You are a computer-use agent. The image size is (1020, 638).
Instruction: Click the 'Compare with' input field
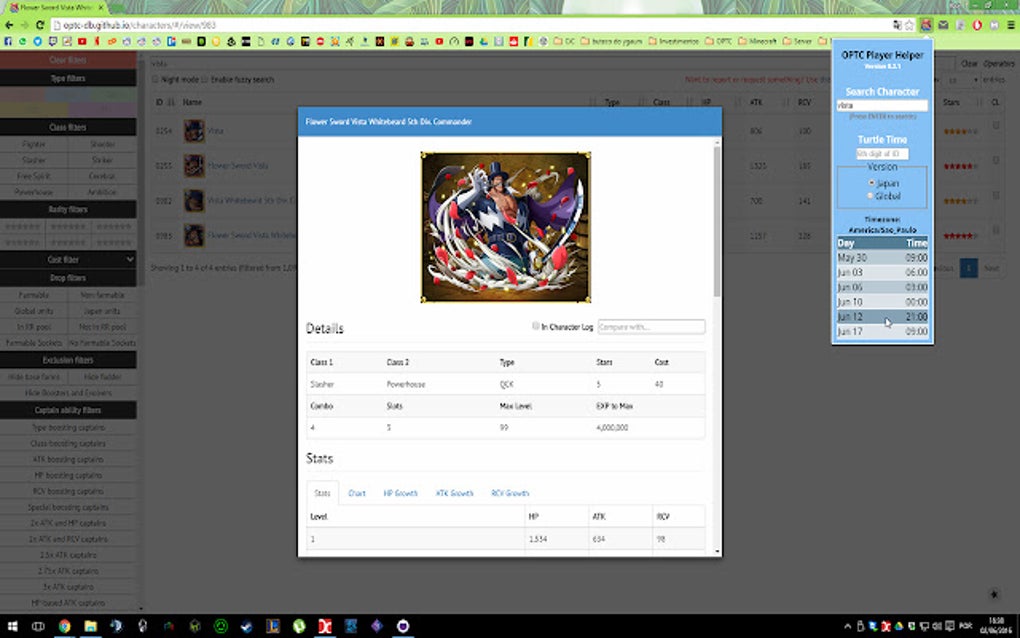(651, 326)
